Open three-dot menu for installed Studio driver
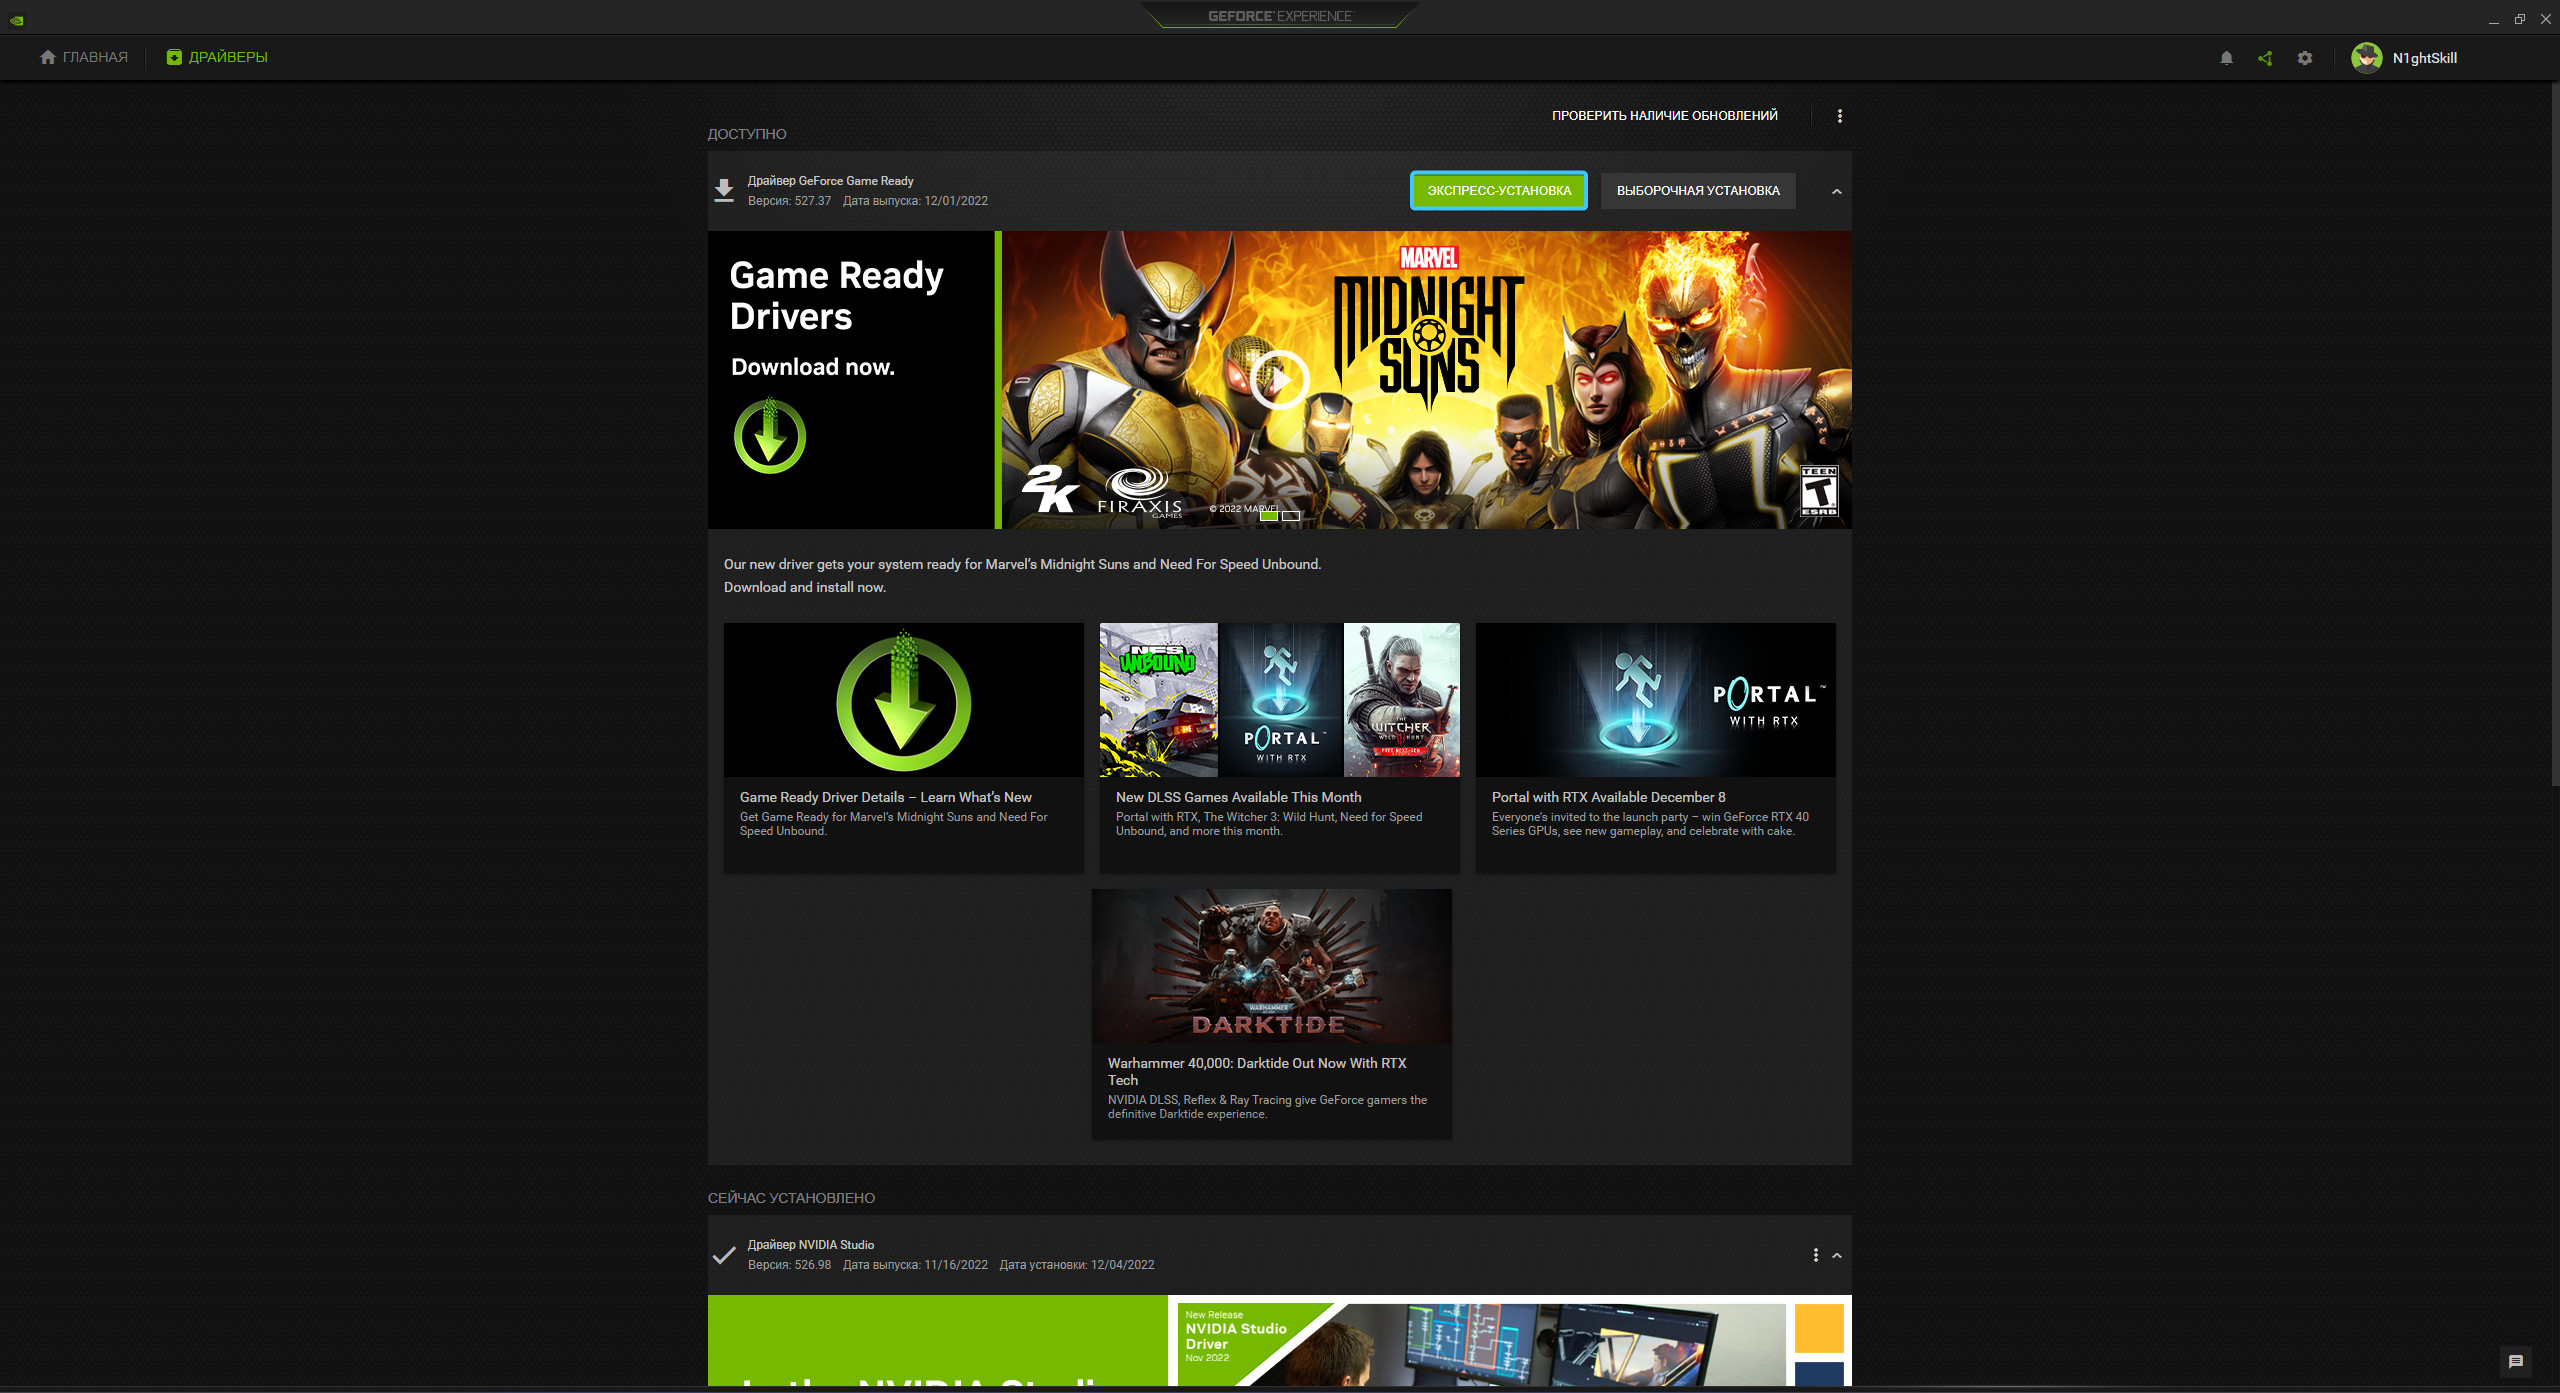This screenshot has width=2560, height=1393. [x=1815, y=1255]
